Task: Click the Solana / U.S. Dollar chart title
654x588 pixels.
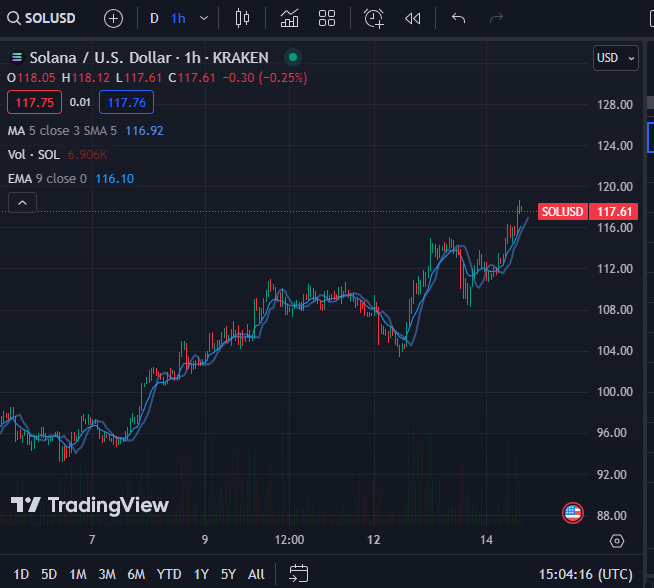Action: click(149, 58)
